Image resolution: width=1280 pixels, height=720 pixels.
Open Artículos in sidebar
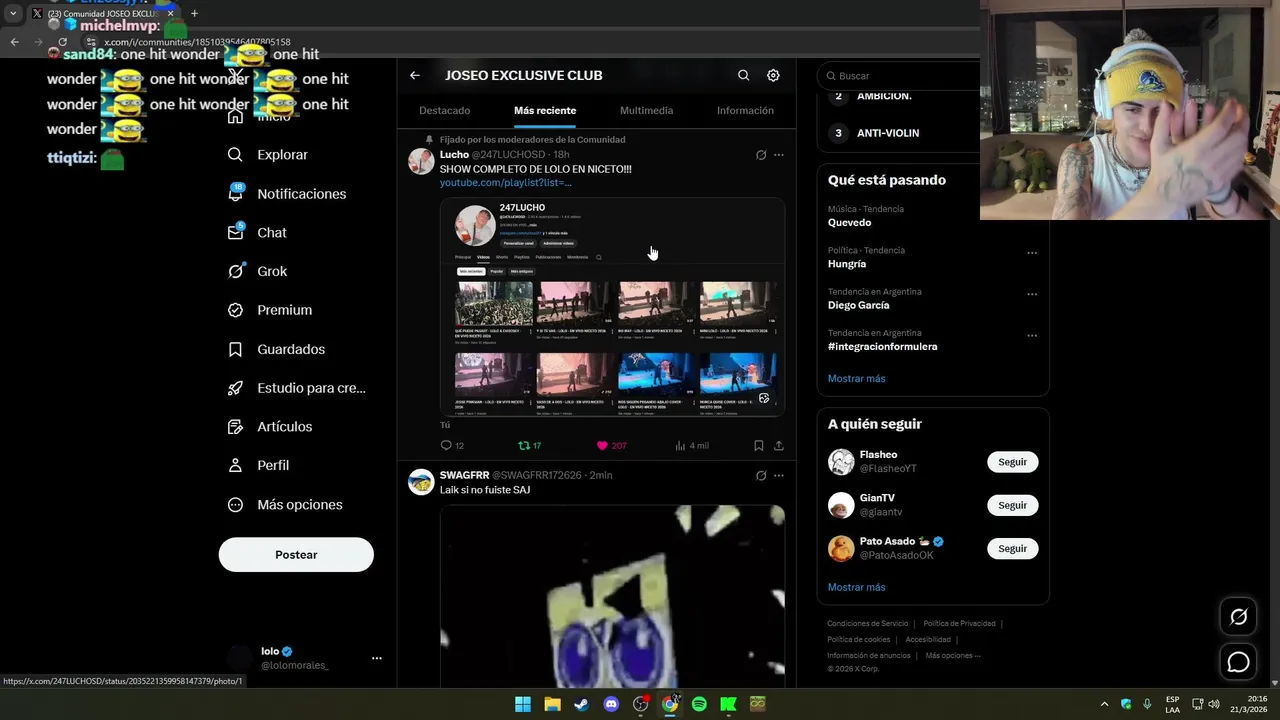click(x=270, y=427)
